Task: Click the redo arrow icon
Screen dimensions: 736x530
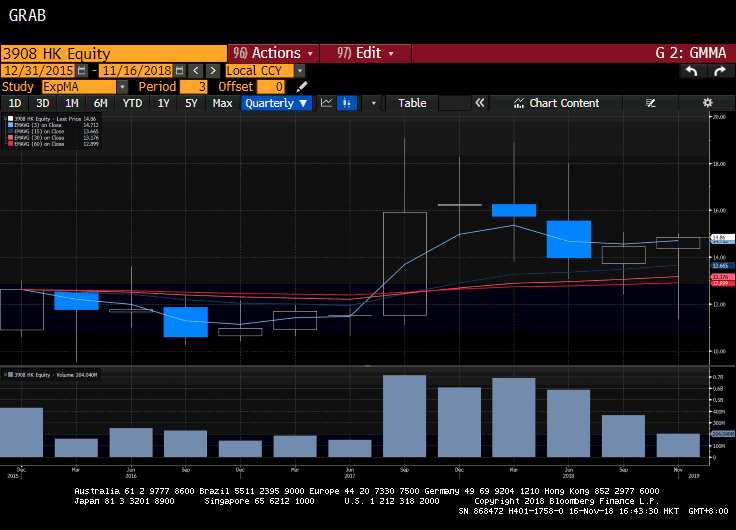Action: (719, 71)
